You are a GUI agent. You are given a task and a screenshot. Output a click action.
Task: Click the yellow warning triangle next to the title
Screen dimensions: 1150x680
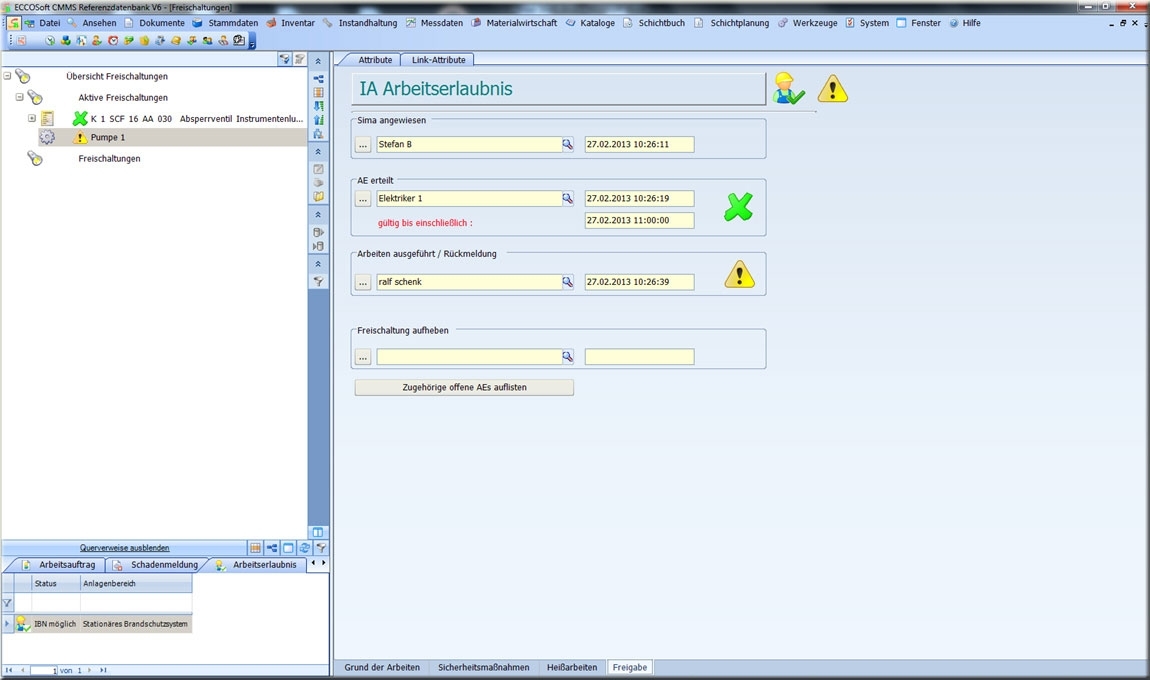(x=832, y=89)
